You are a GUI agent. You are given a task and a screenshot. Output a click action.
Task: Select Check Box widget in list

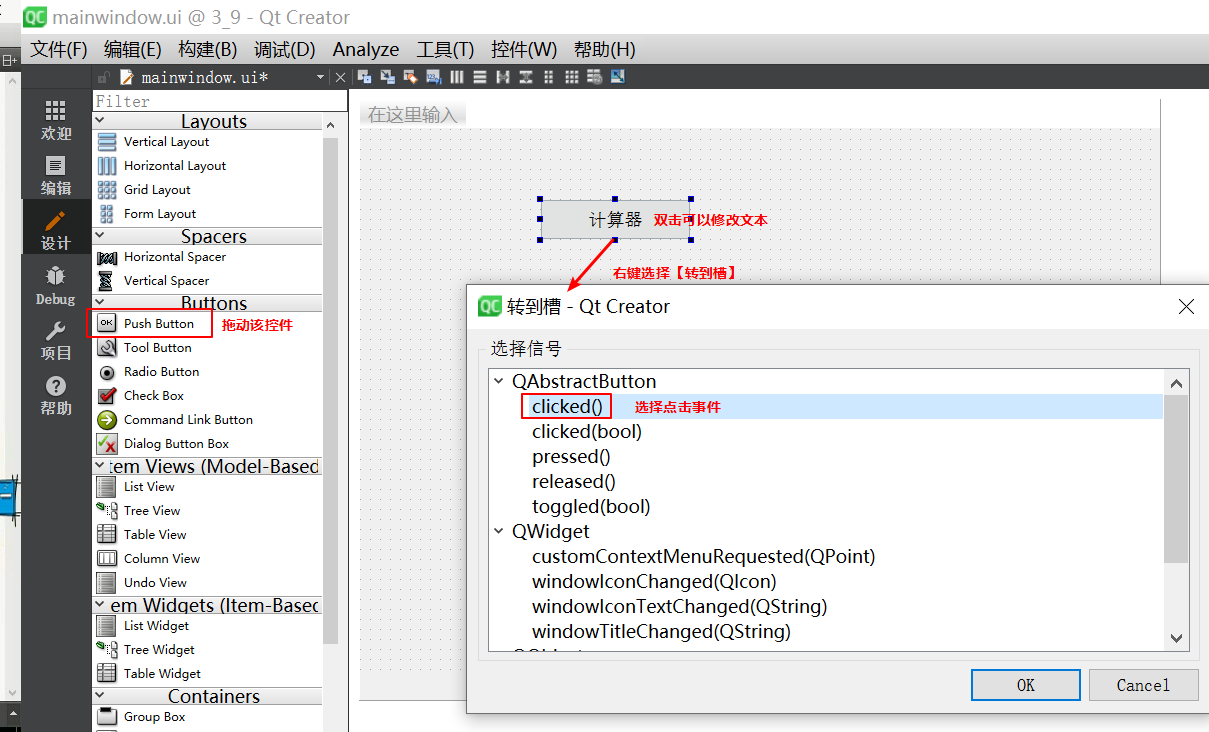(x=153, y=396)
